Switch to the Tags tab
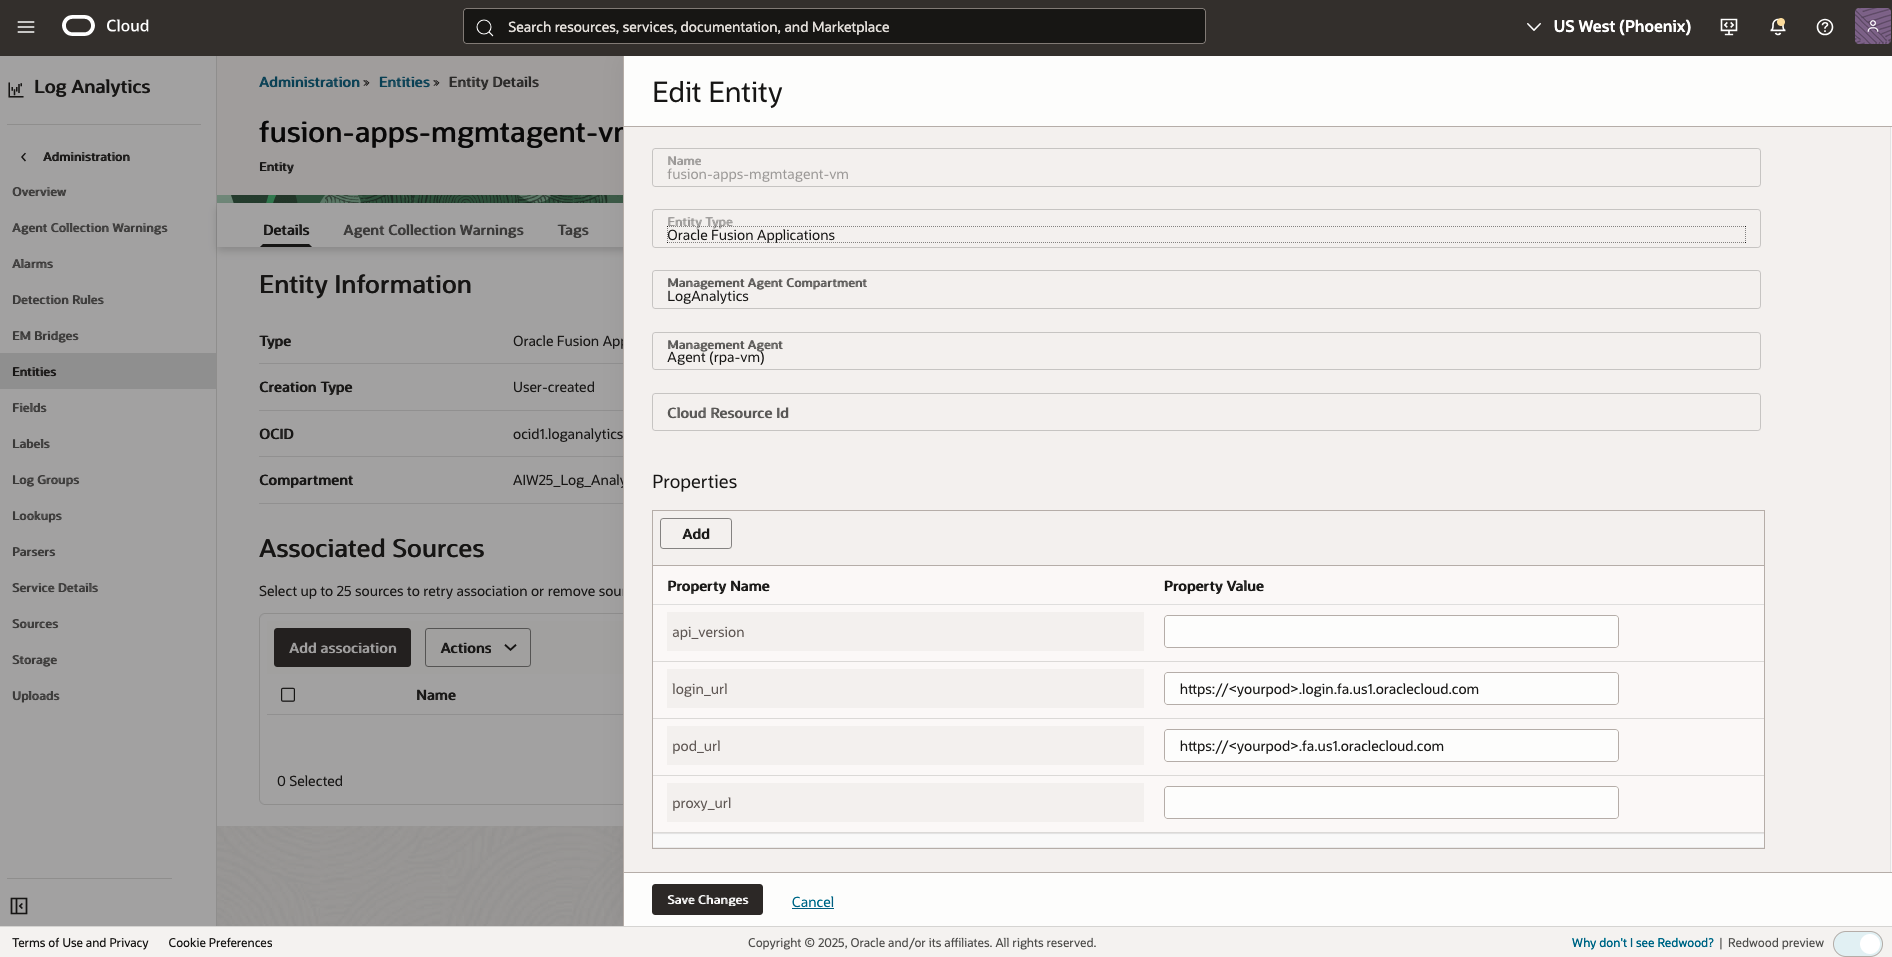The width and height of the screenshot is (1892, 957). pos(572,229)
